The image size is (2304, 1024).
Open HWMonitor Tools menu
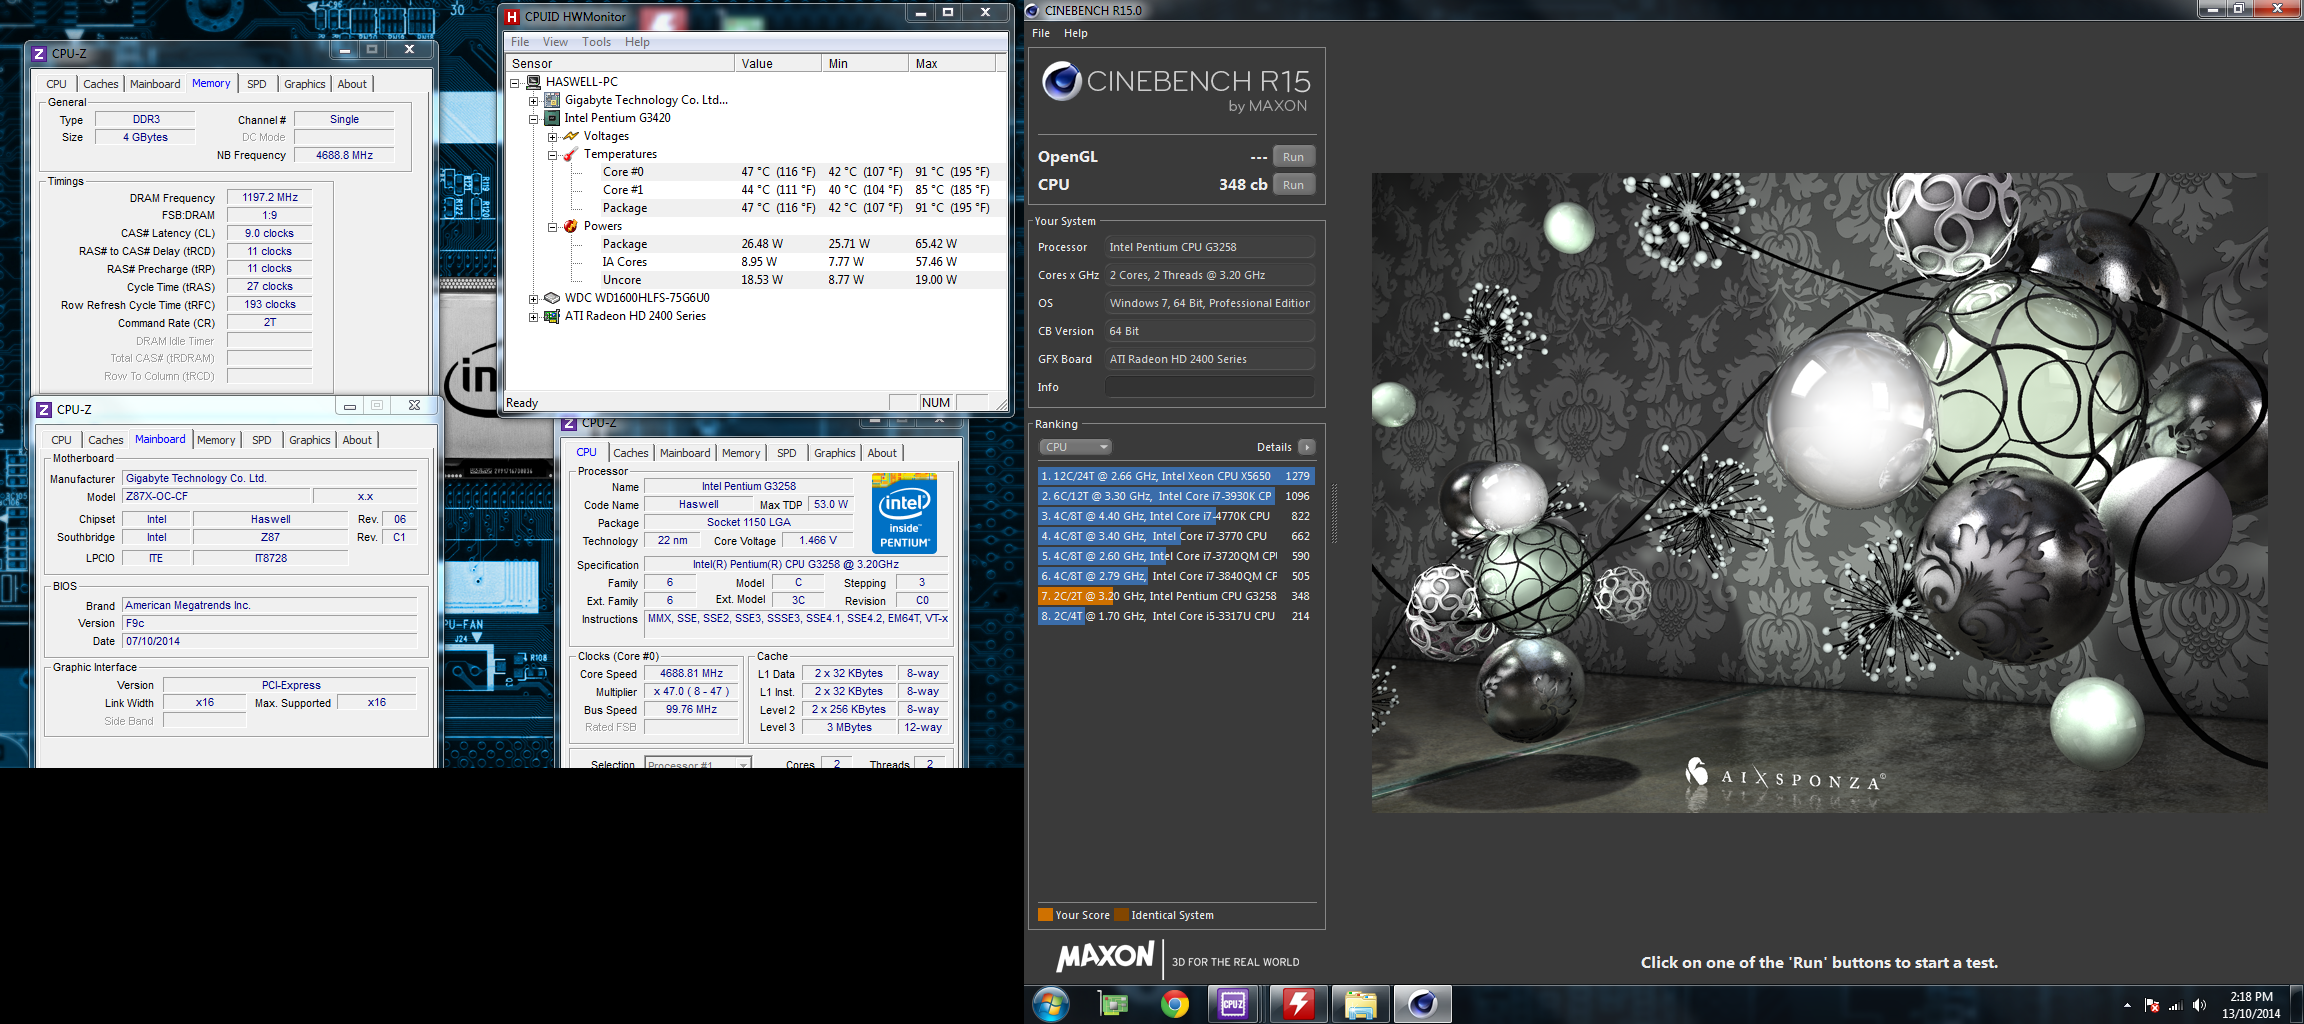[x=596, y=42]
